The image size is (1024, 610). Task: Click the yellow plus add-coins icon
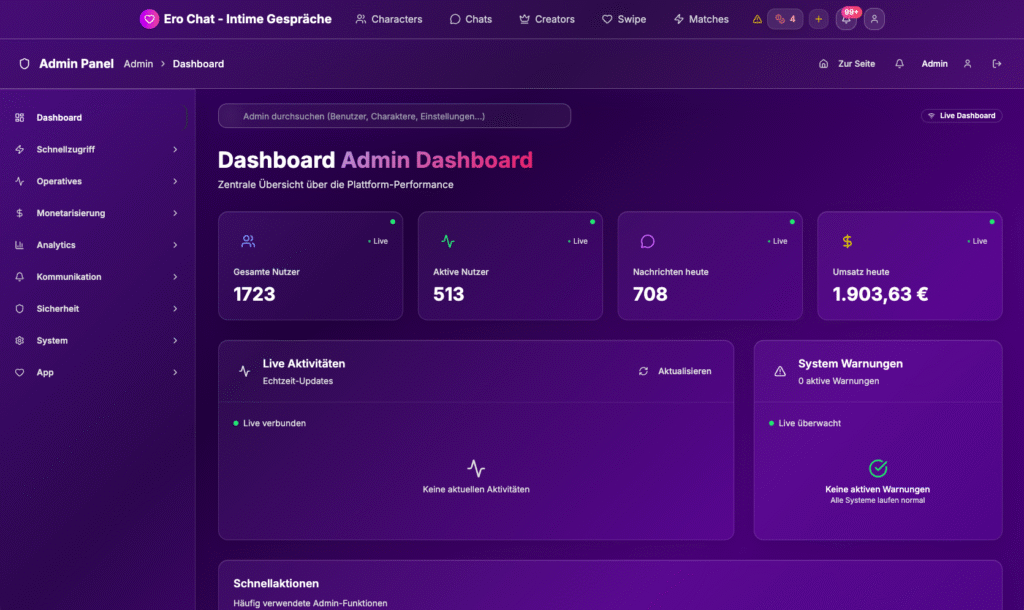[818, 19]
